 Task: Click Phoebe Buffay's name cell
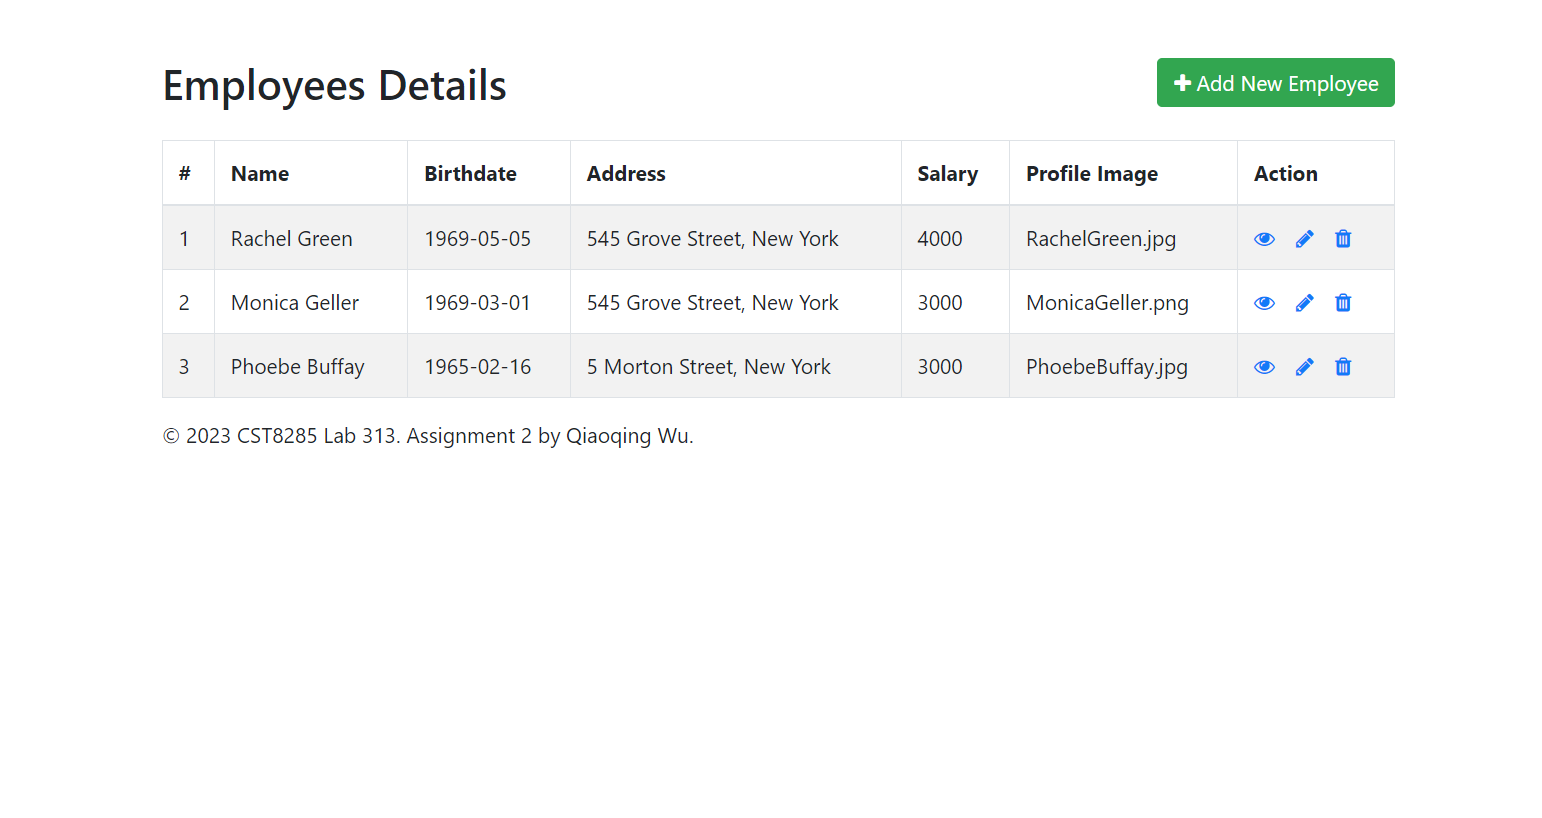pyautogui.click(x=311, y=366)
